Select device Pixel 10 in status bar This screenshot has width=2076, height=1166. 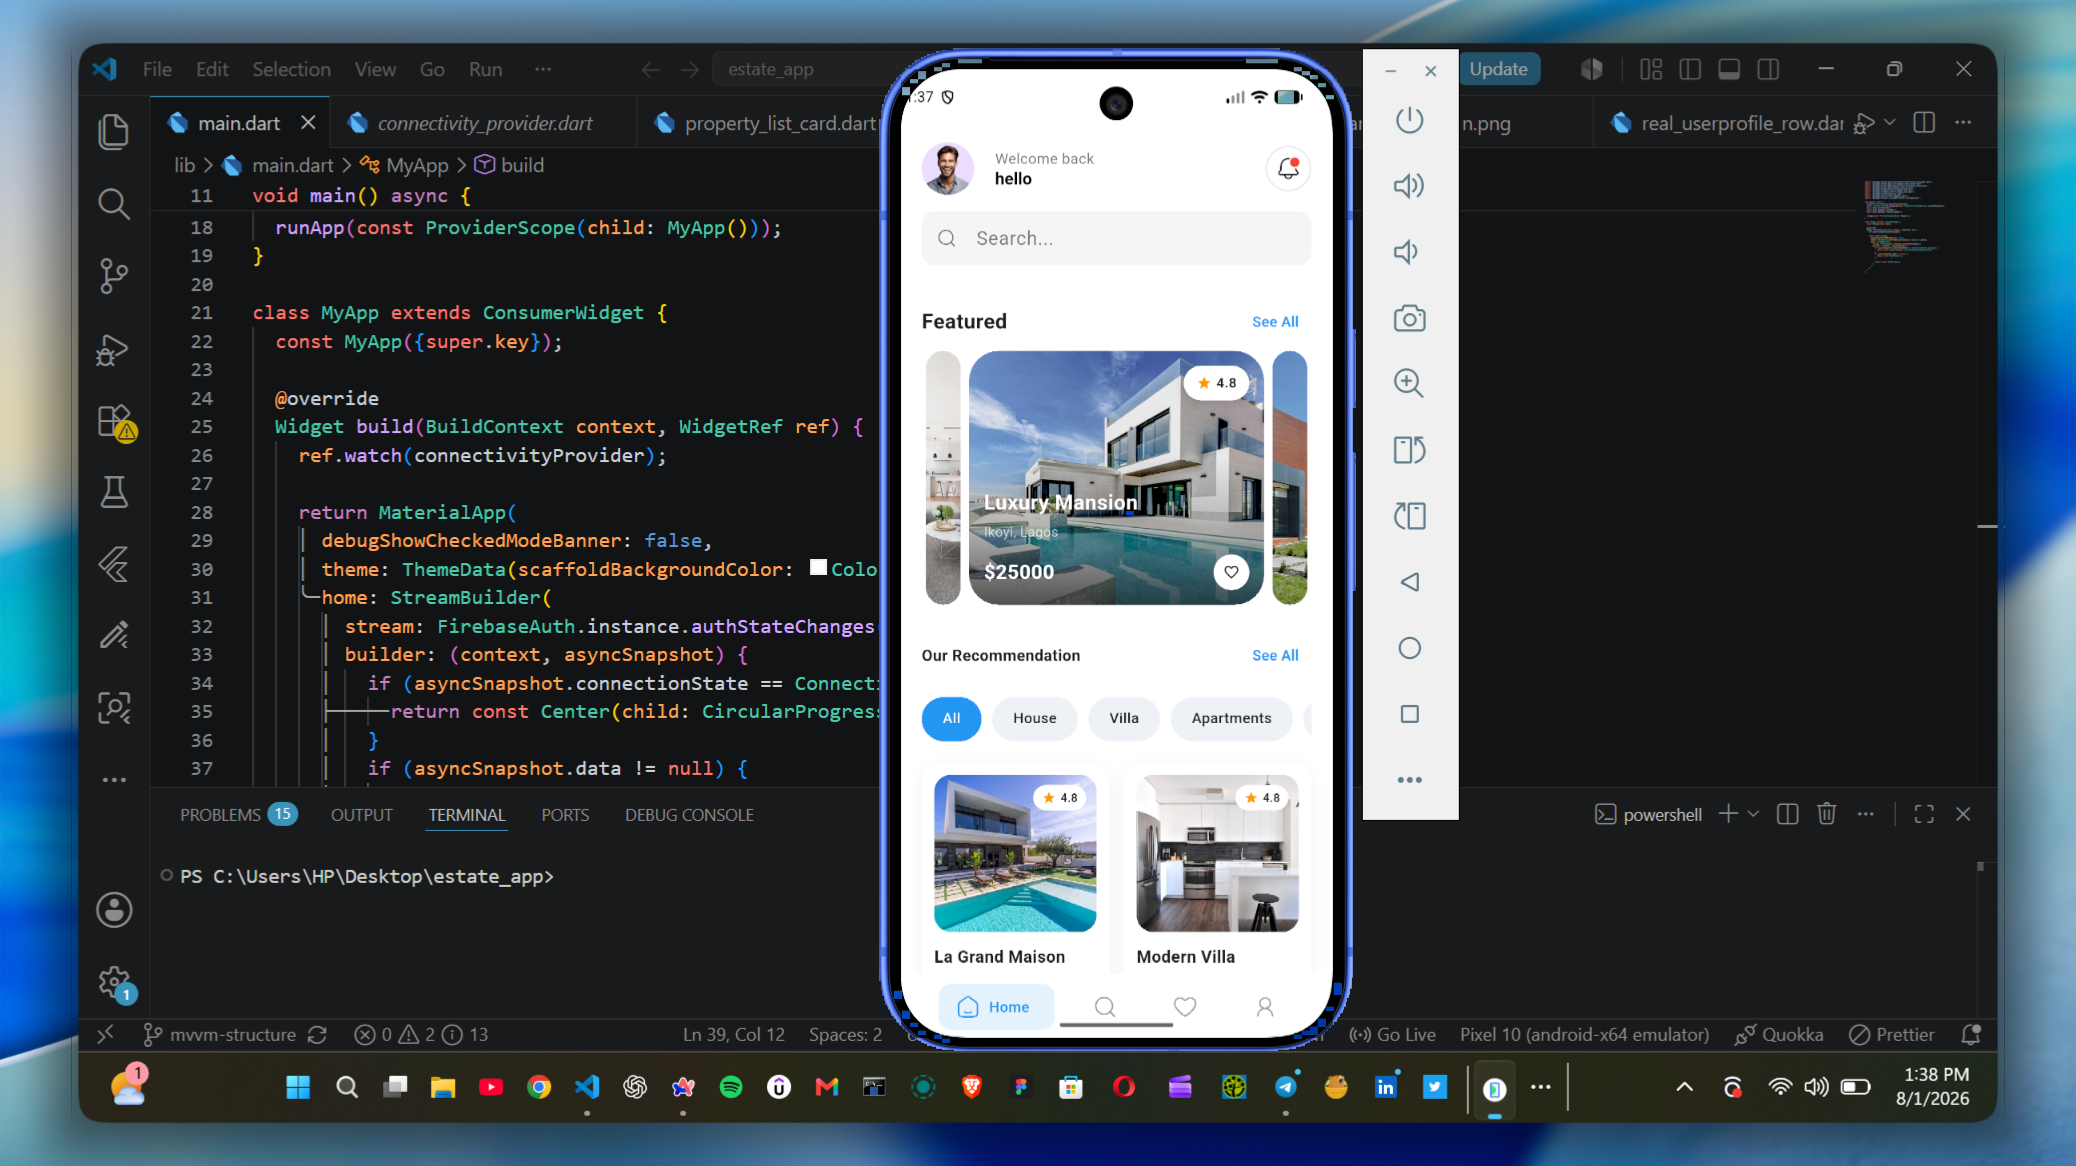pos(1584,1034)
